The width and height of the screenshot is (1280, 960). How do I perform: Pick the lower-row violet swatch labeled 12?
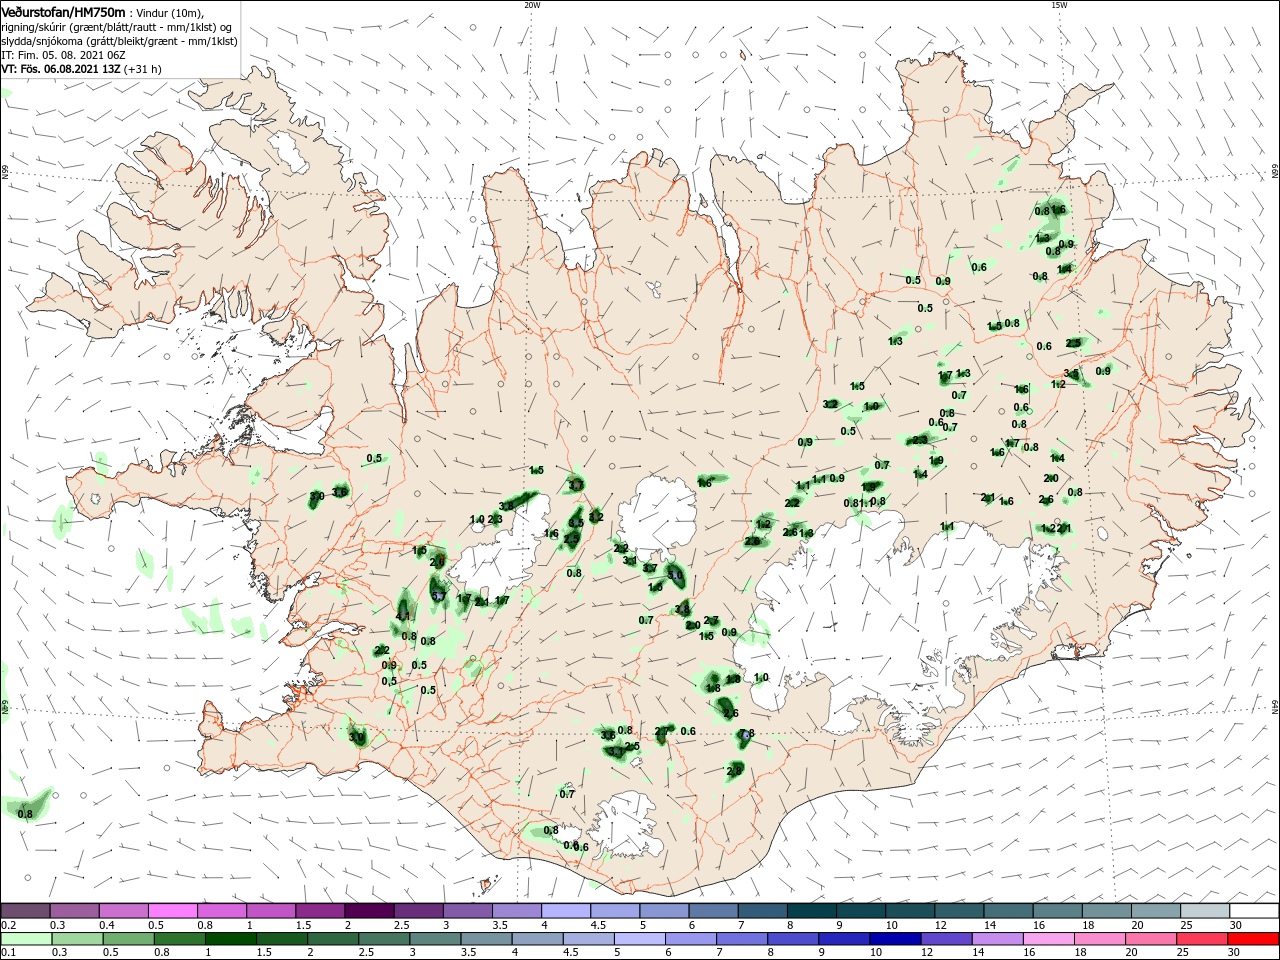tap(944, 939)
